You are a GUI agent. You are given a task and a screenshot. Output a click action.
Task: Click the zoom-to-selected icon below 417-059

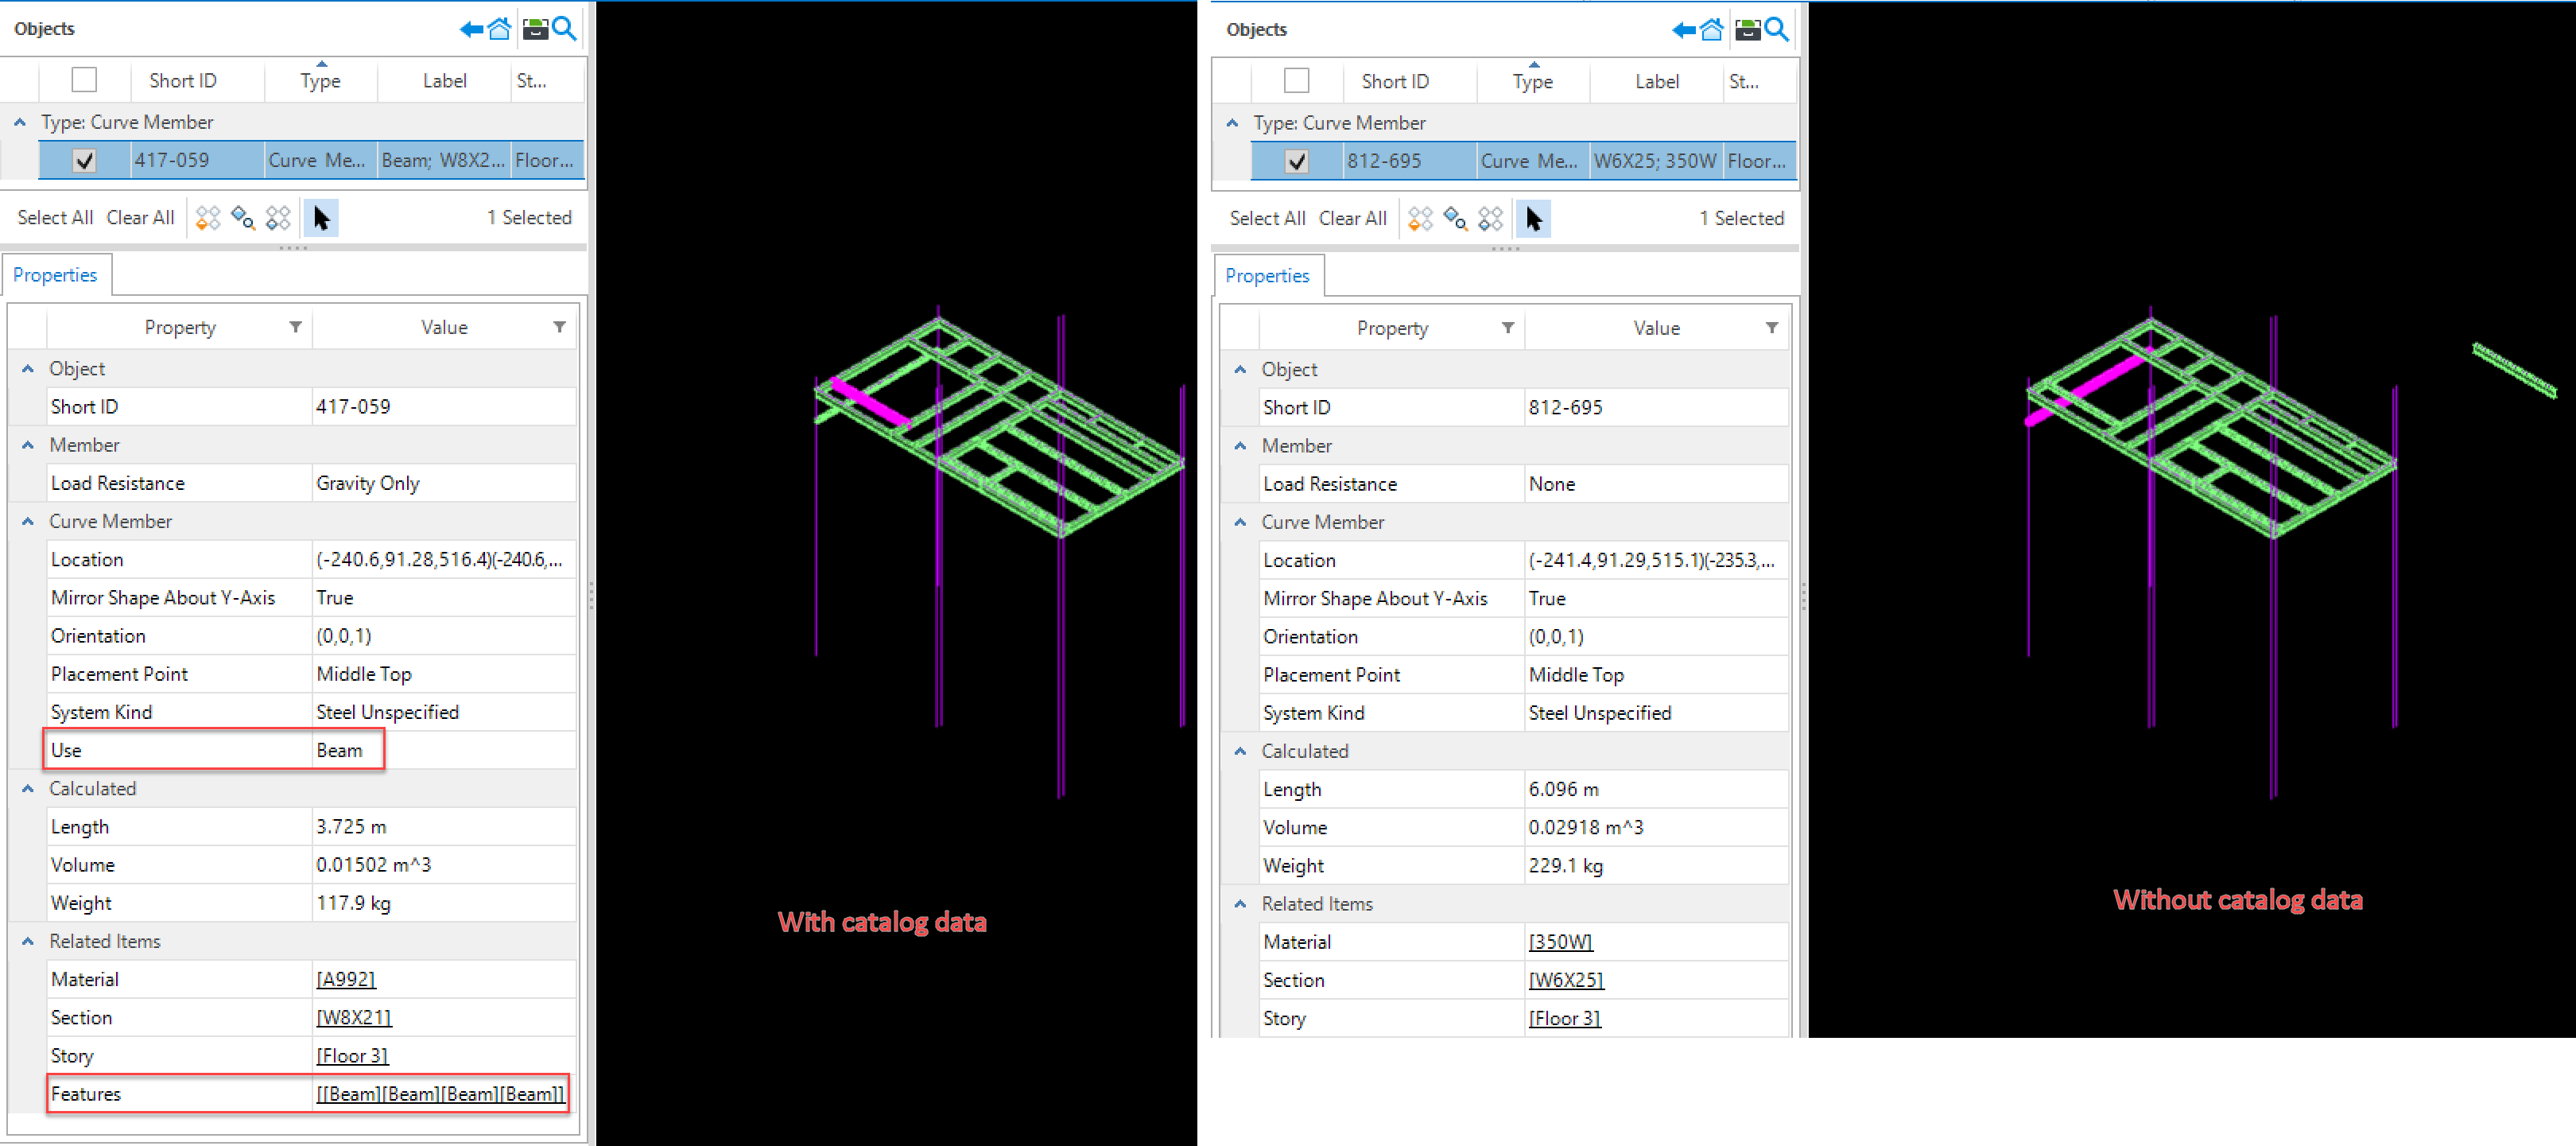(243, 218)
